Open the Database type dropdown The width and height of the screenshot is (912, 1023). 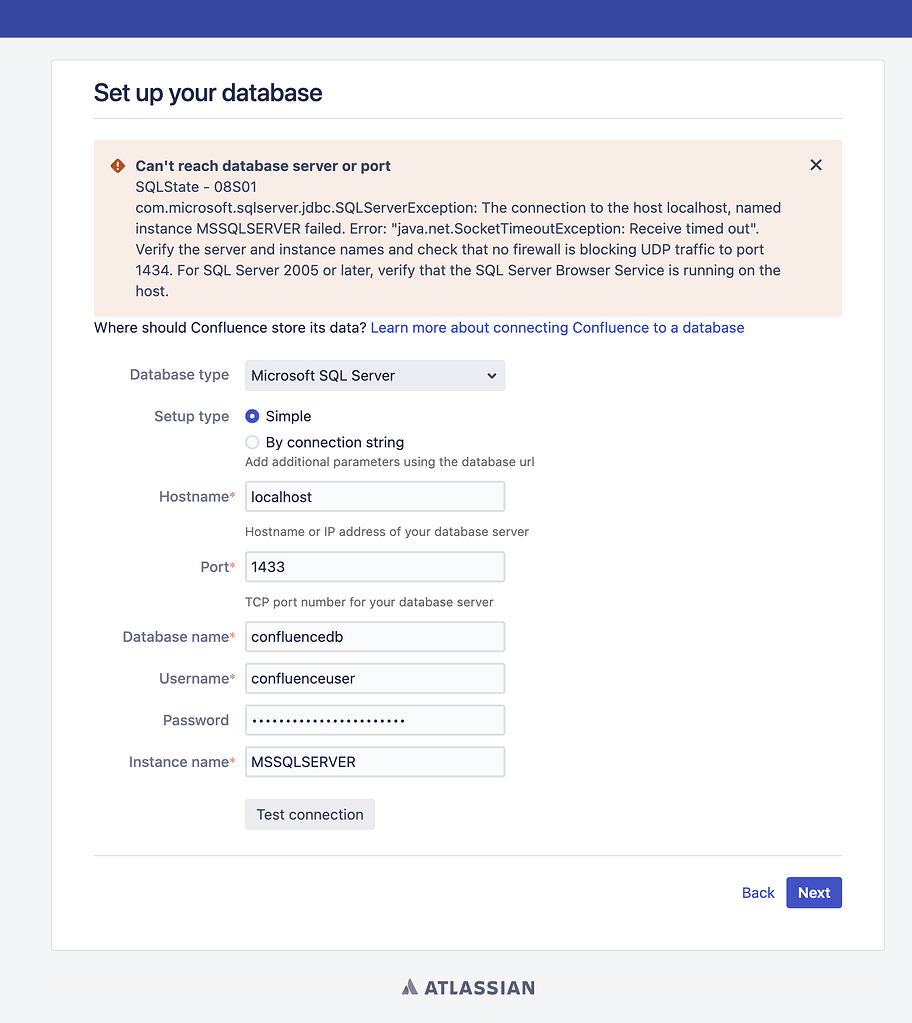pos(375,375)
